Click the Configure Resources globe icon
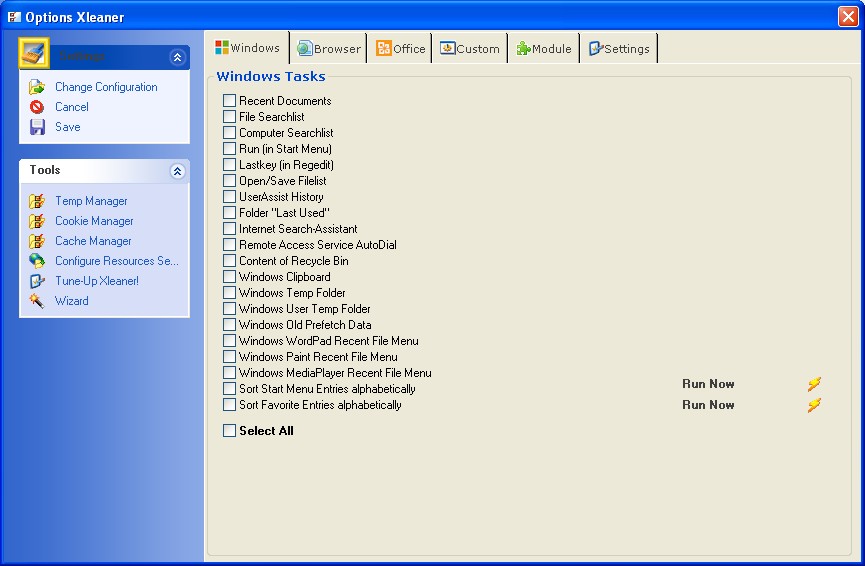The height and width of the screenshot is (566, 865). [37, 261]
